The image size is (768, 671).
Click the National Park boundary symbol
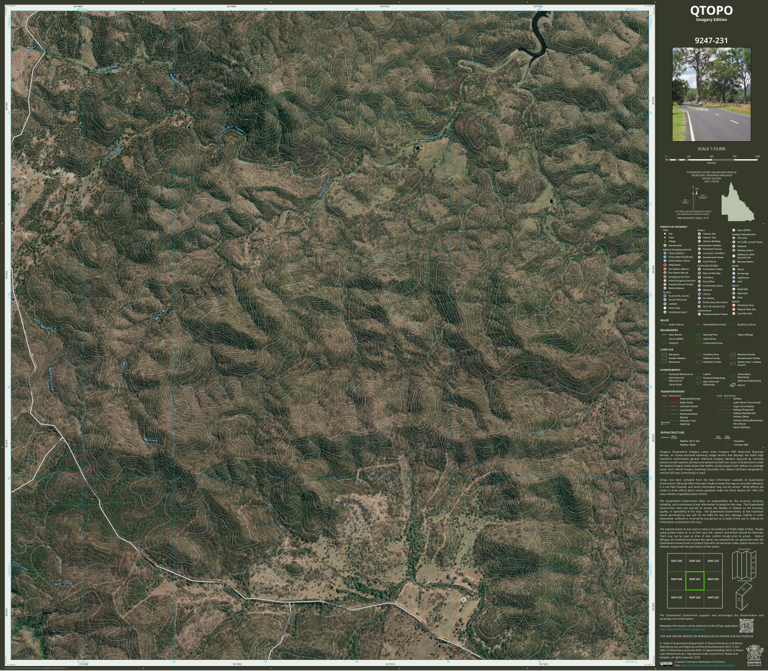(x=698, y=335)
